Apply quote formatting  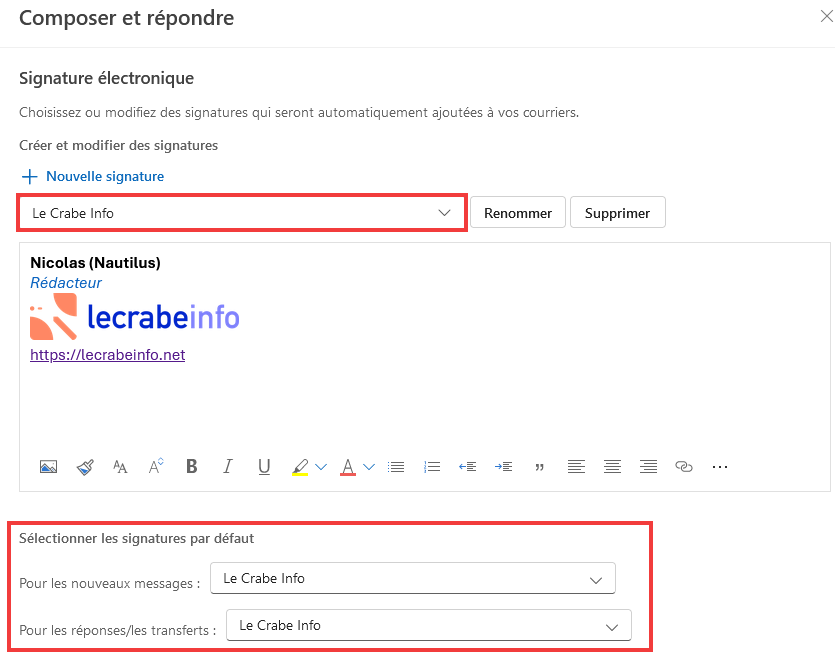tap(539, 468)
